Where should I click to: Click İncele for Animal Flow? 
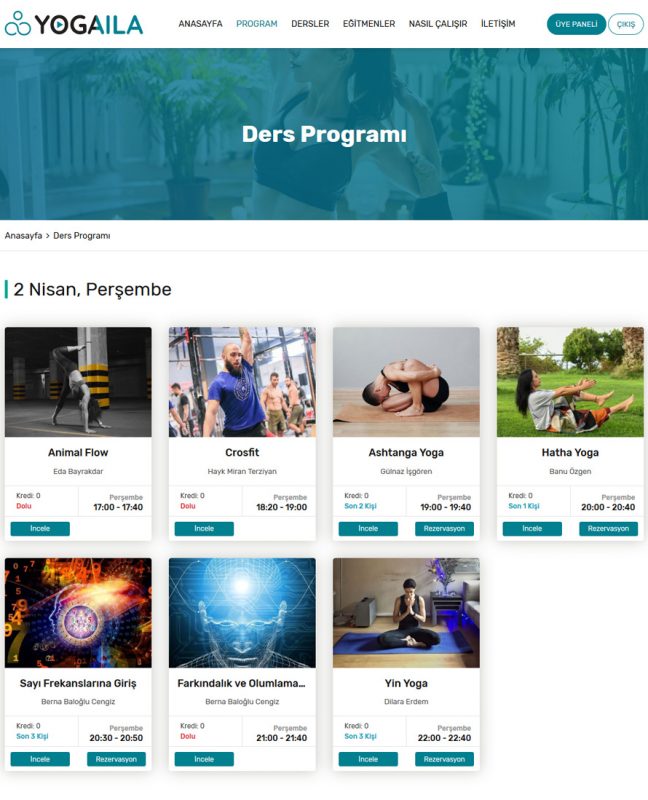coord(40,529)
